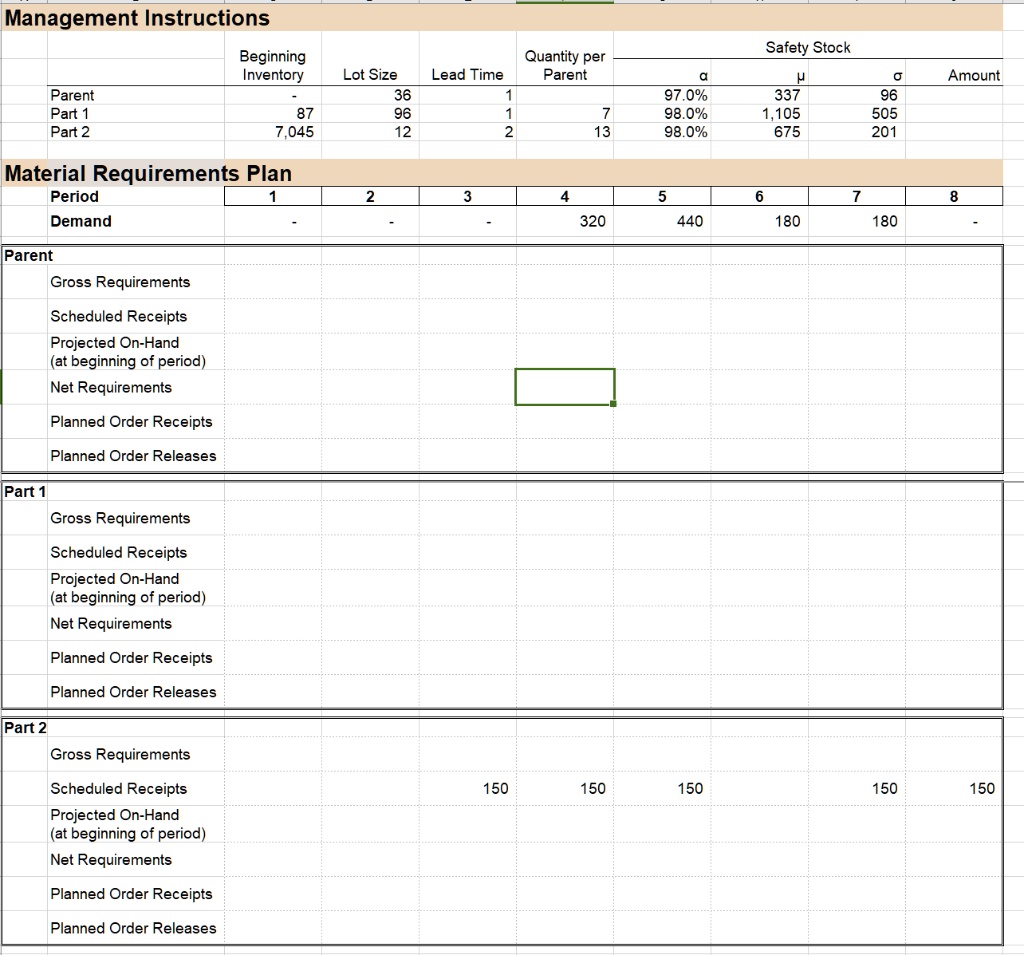Click the period 5 demand value 440
This screenshot has width=1024, height=955.
(x=690, y=221)
